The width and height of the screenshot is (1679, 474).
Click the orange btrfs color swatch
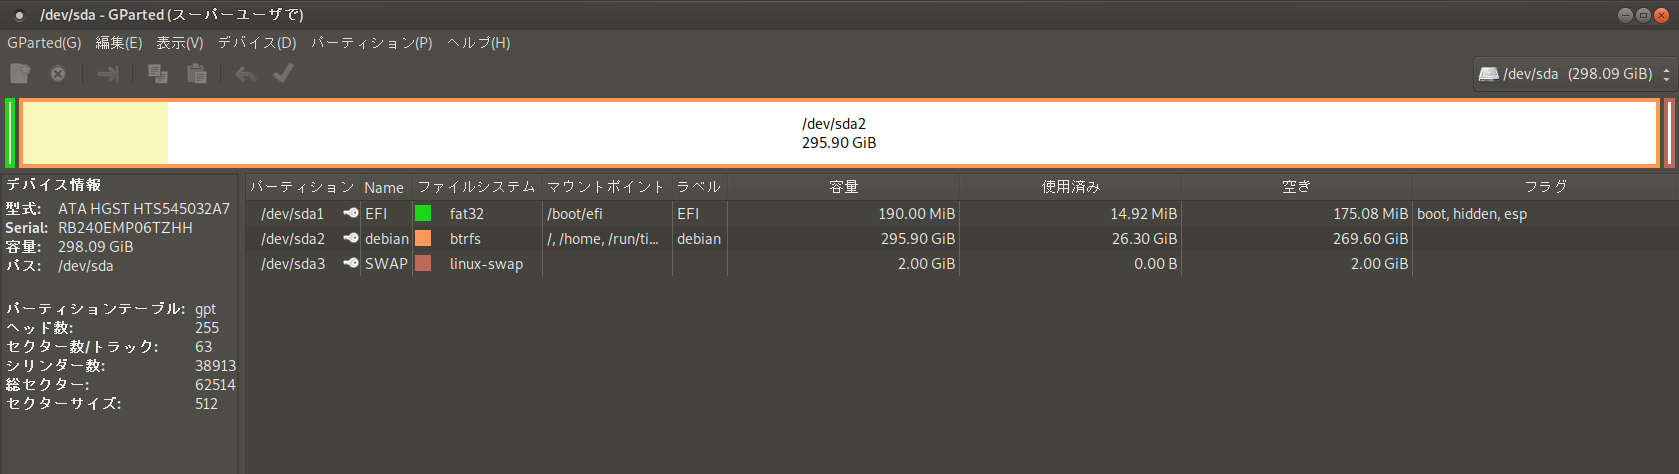(423, 238)
